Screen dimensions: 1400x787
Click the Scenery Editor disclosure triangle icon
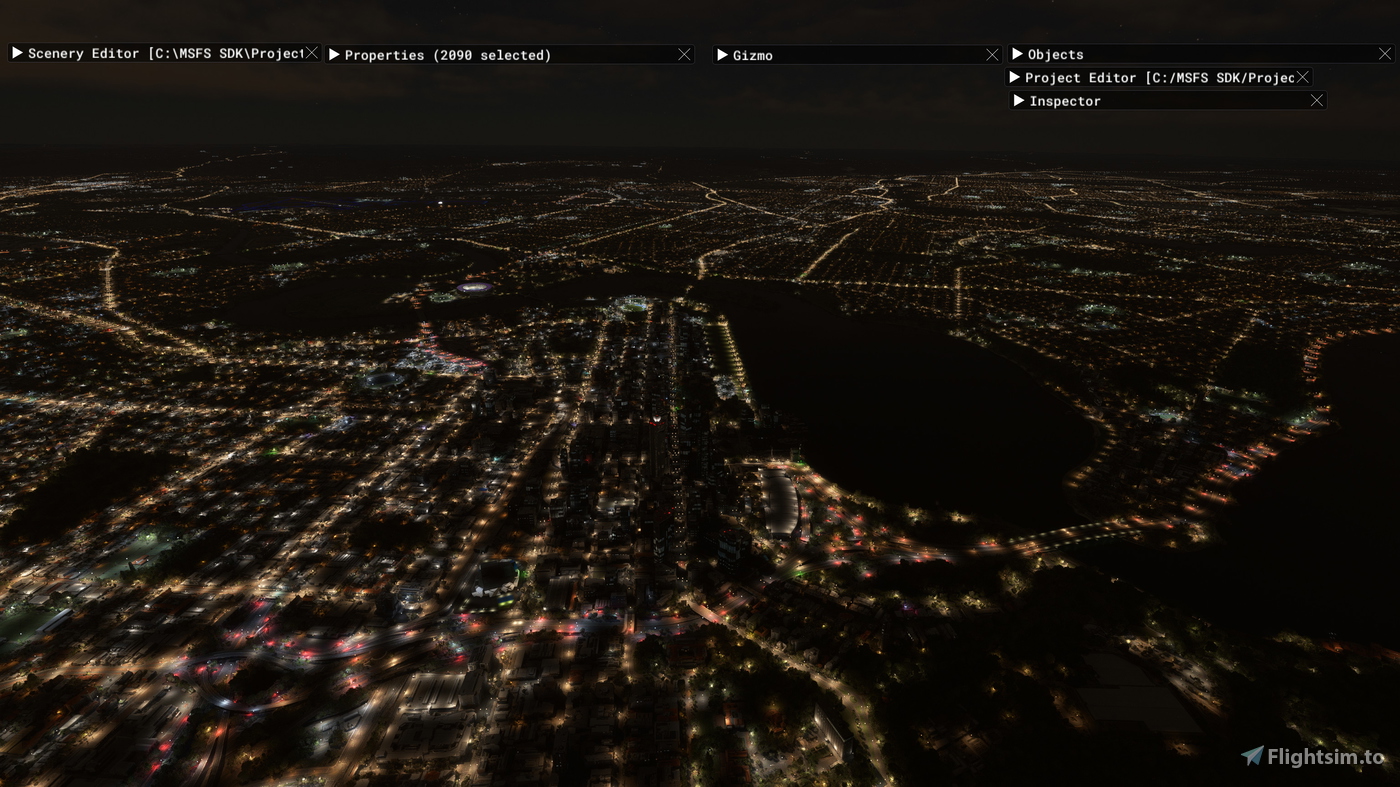coord(18,53)
